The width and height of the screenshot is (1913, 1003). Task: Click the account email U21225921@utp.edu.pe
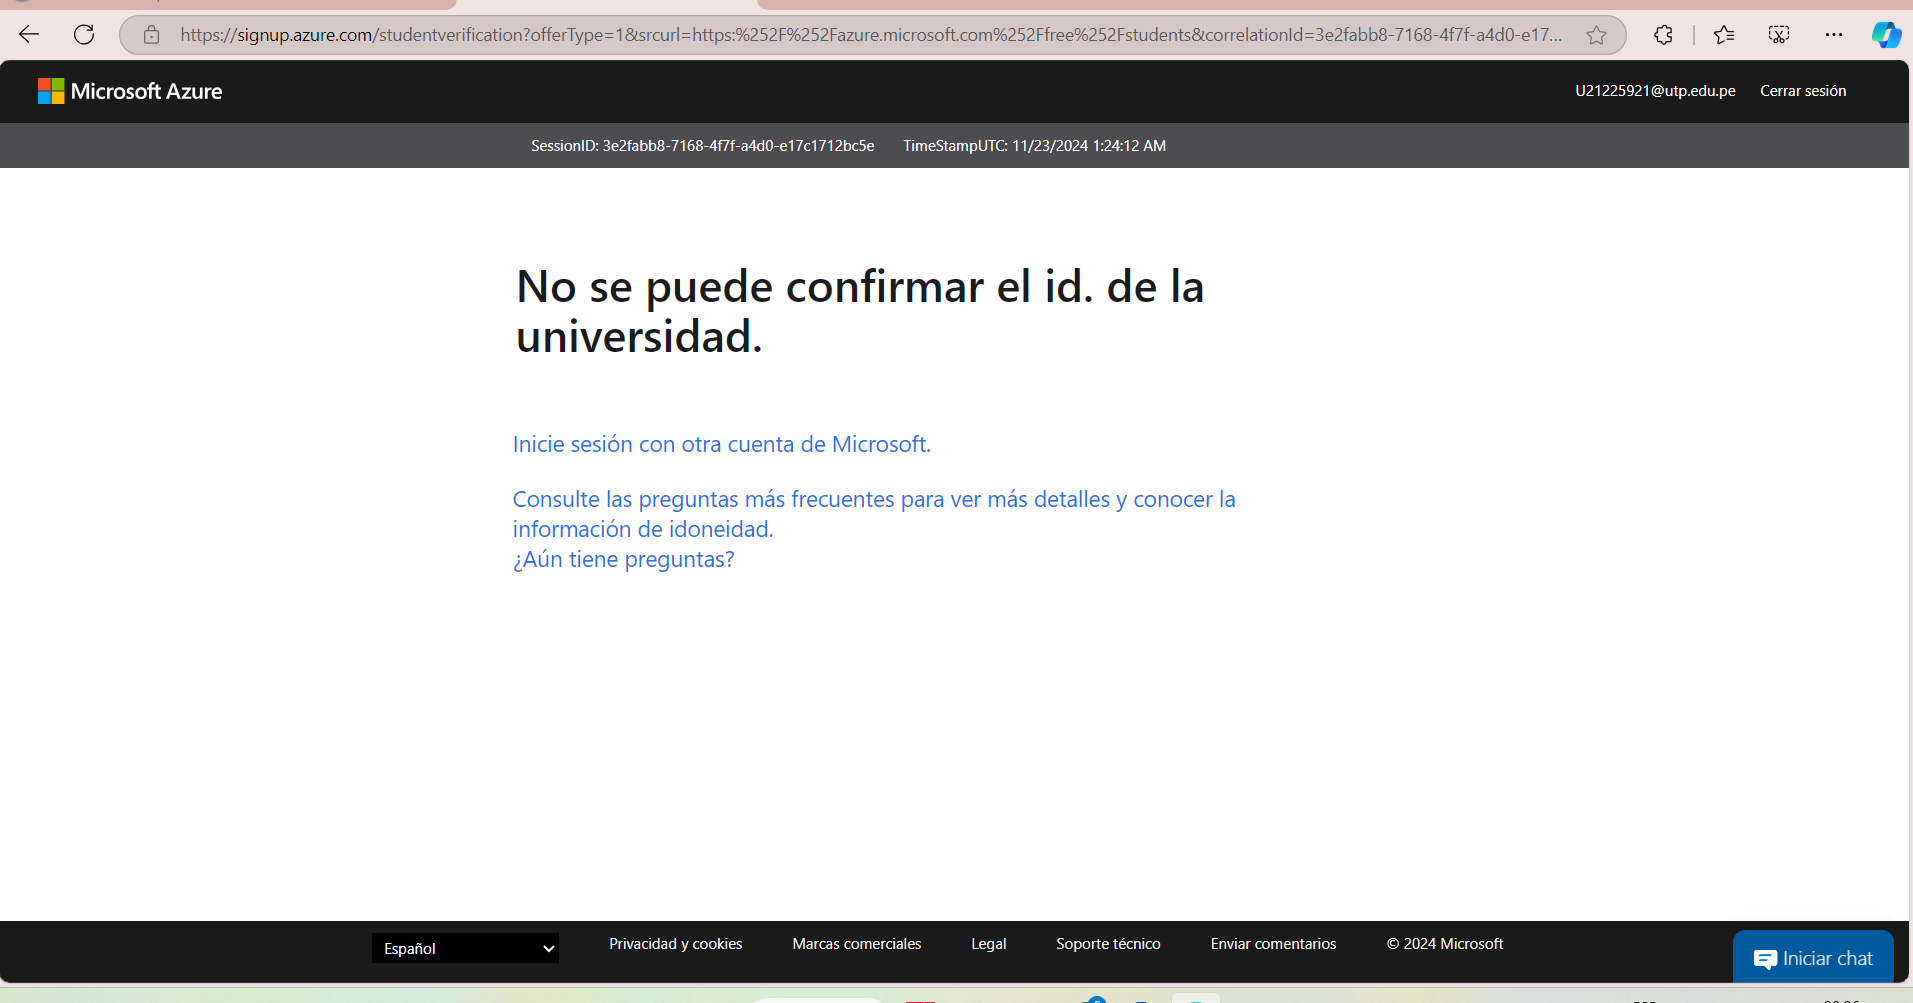[x=1654, y=90]
